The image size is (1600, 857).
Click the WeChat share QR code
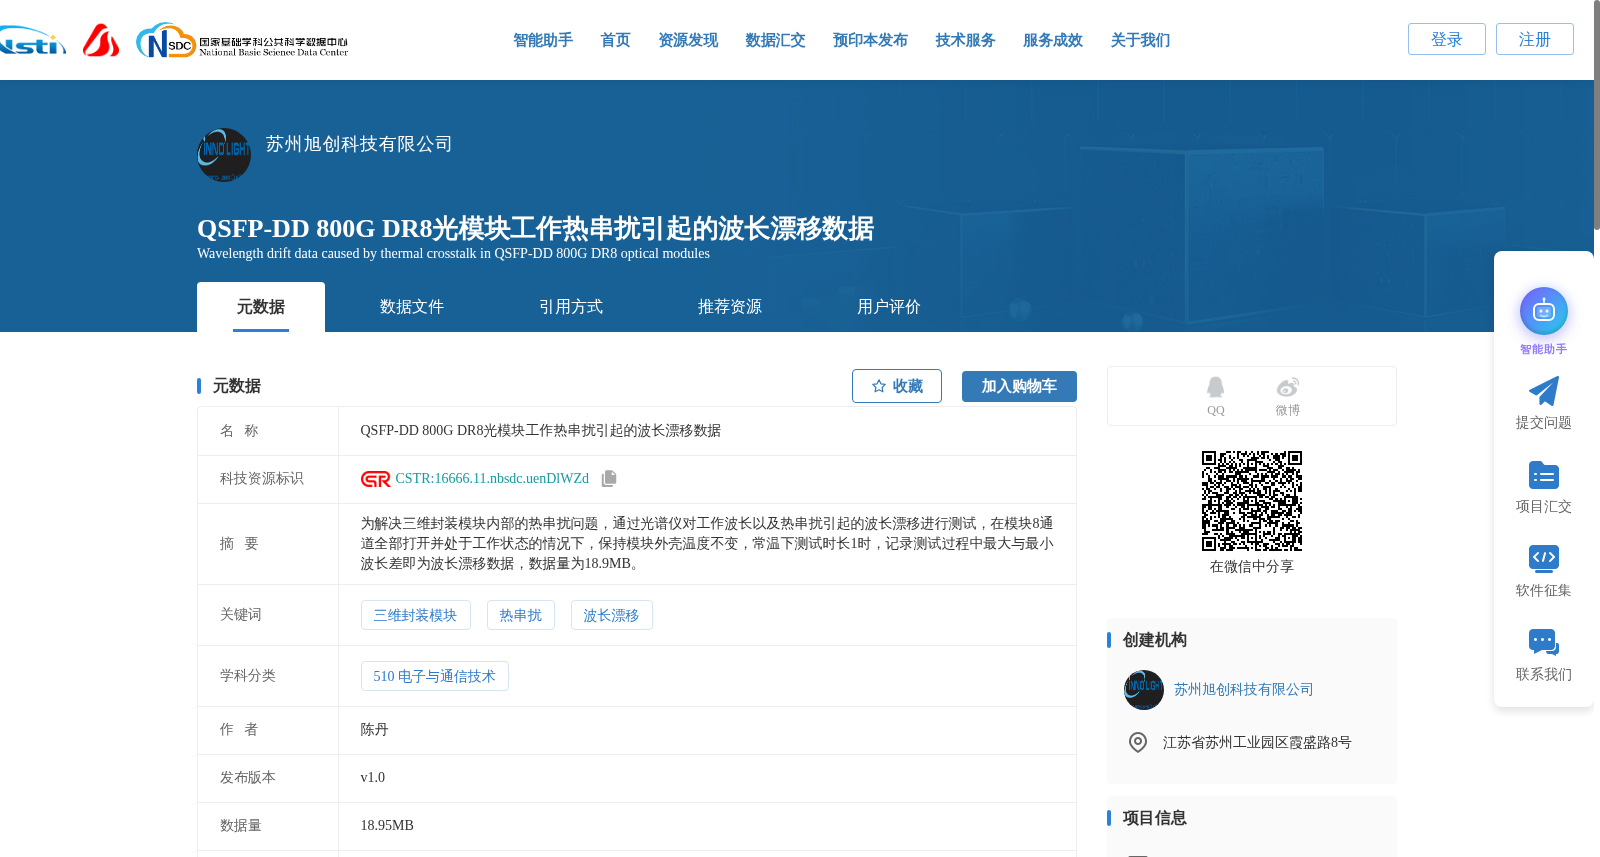coord(1252,501)
